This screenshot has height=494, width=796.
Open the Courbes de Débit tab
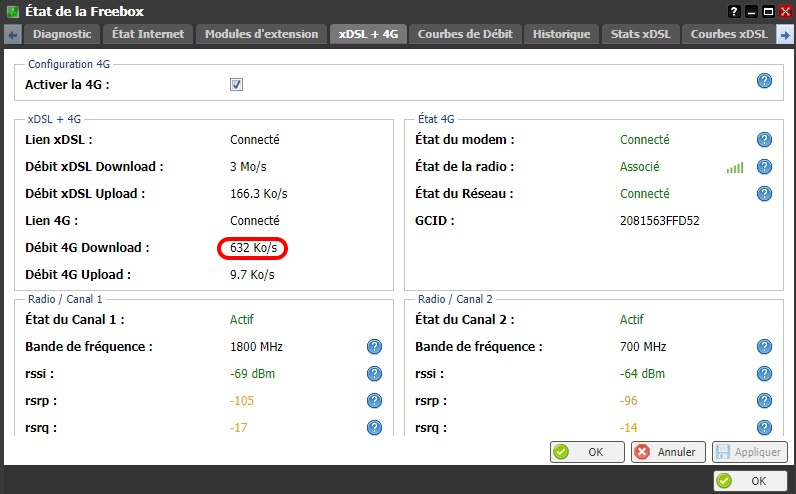pos(465,34)
